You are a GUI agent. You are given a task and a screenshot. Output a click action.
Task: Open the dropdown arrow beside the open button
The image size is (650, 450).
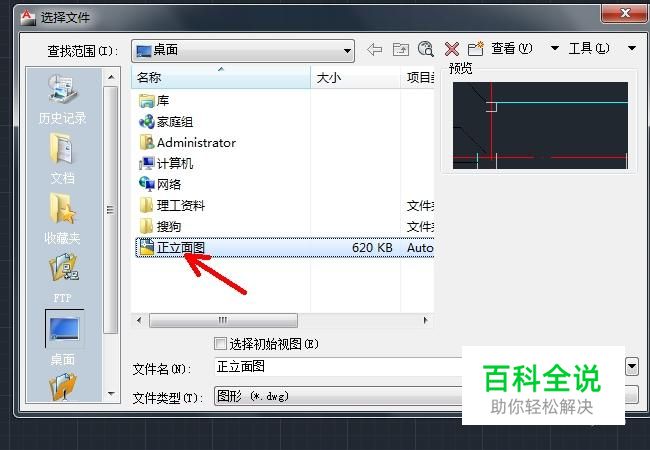click(x=632, y=367)
